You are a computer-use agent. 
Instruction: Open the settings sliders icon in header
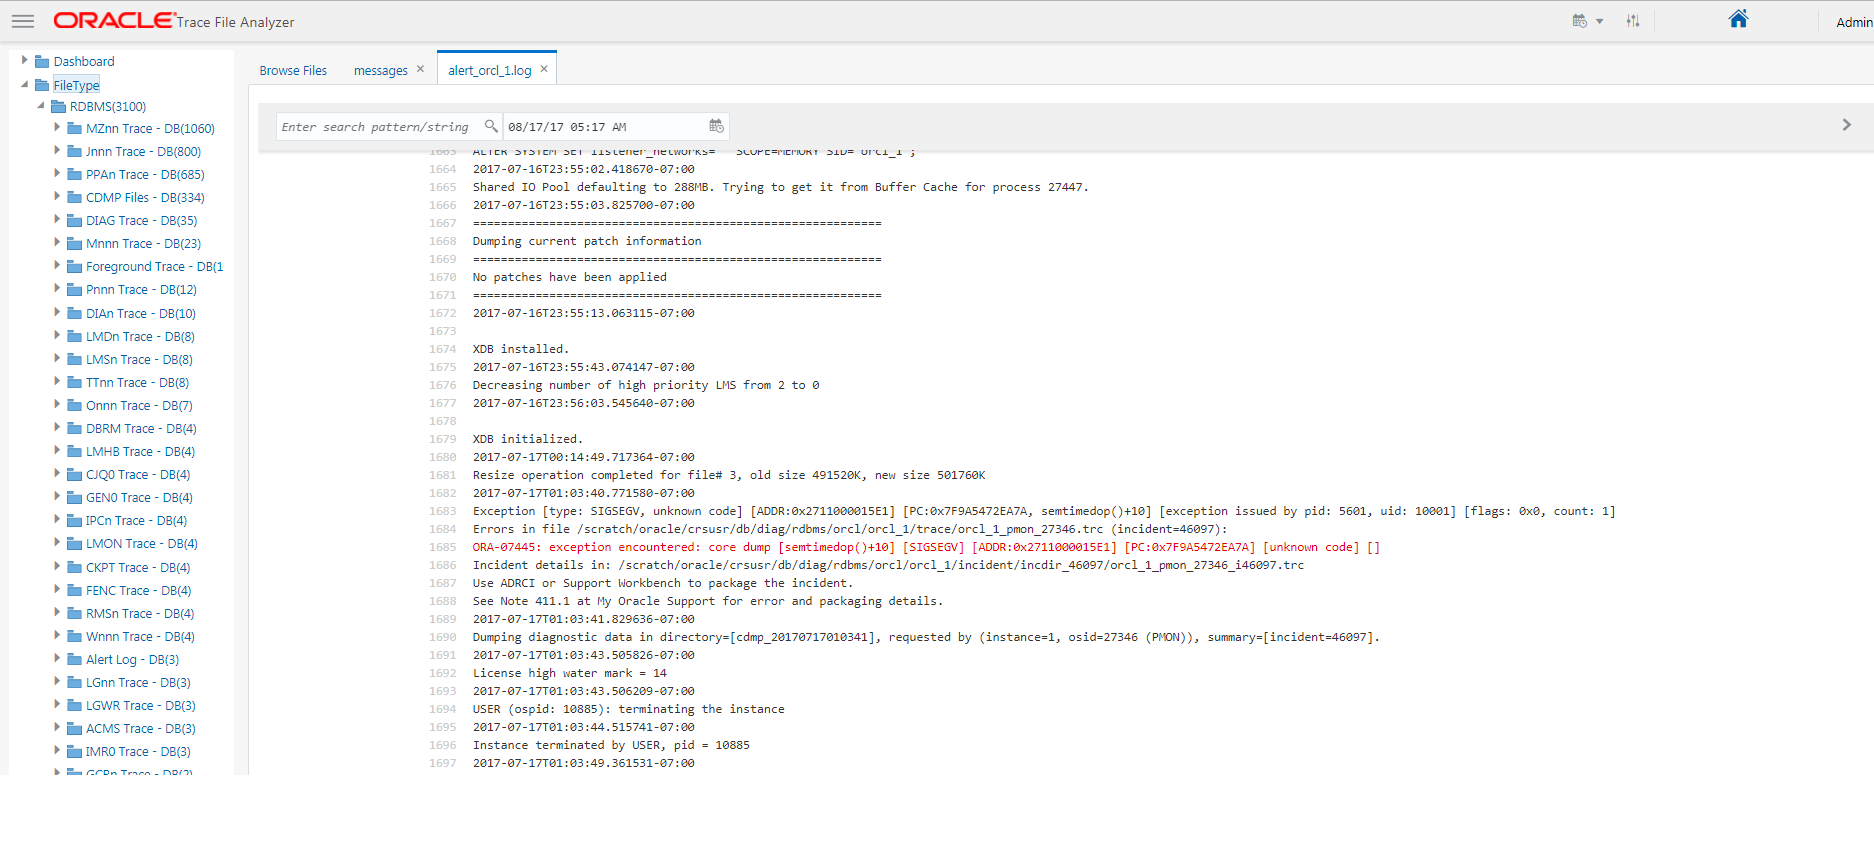point(1633,21)
